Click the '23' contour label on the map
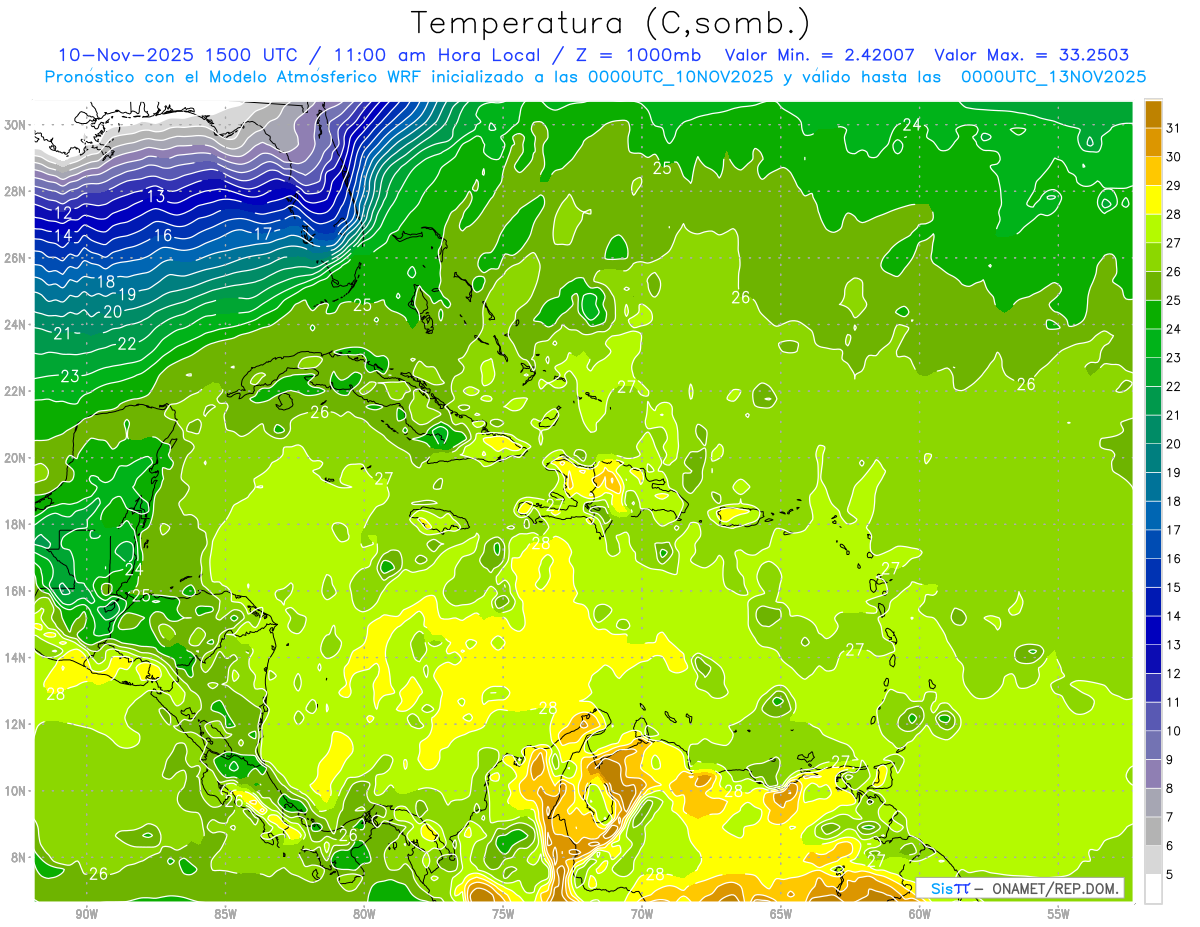Image resolution: width=1200 pixels, height=927 pixels. [x=70, y=376]
